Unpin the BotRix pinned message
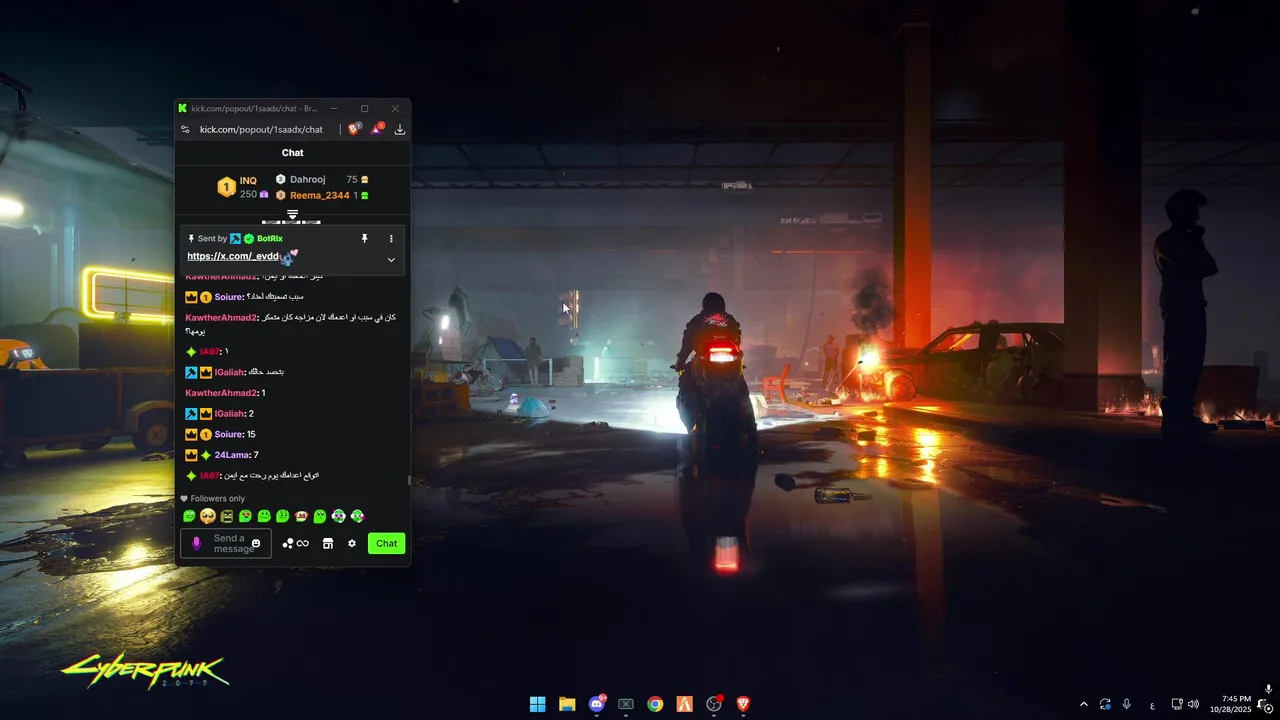Viewport: 1280px width, 720px height. (x=364, y=238)
